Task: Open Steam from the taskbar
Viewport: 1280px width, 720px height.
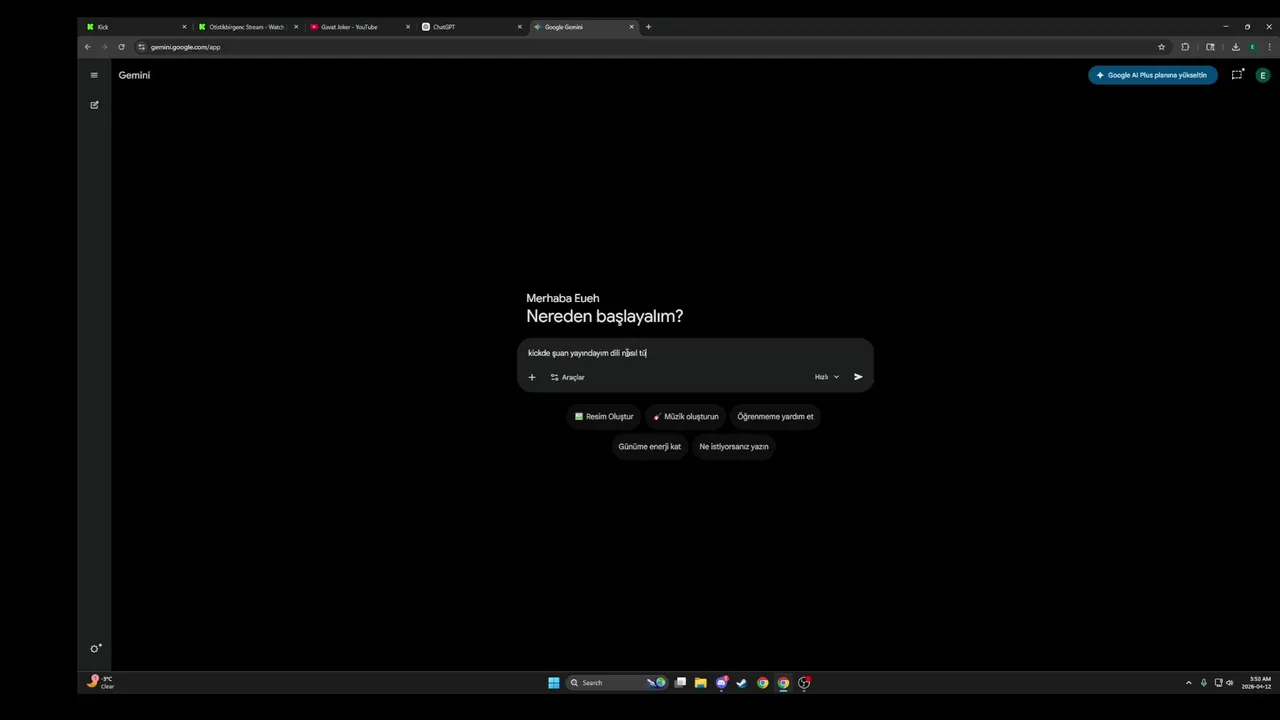Action: [x=741, y=683]
